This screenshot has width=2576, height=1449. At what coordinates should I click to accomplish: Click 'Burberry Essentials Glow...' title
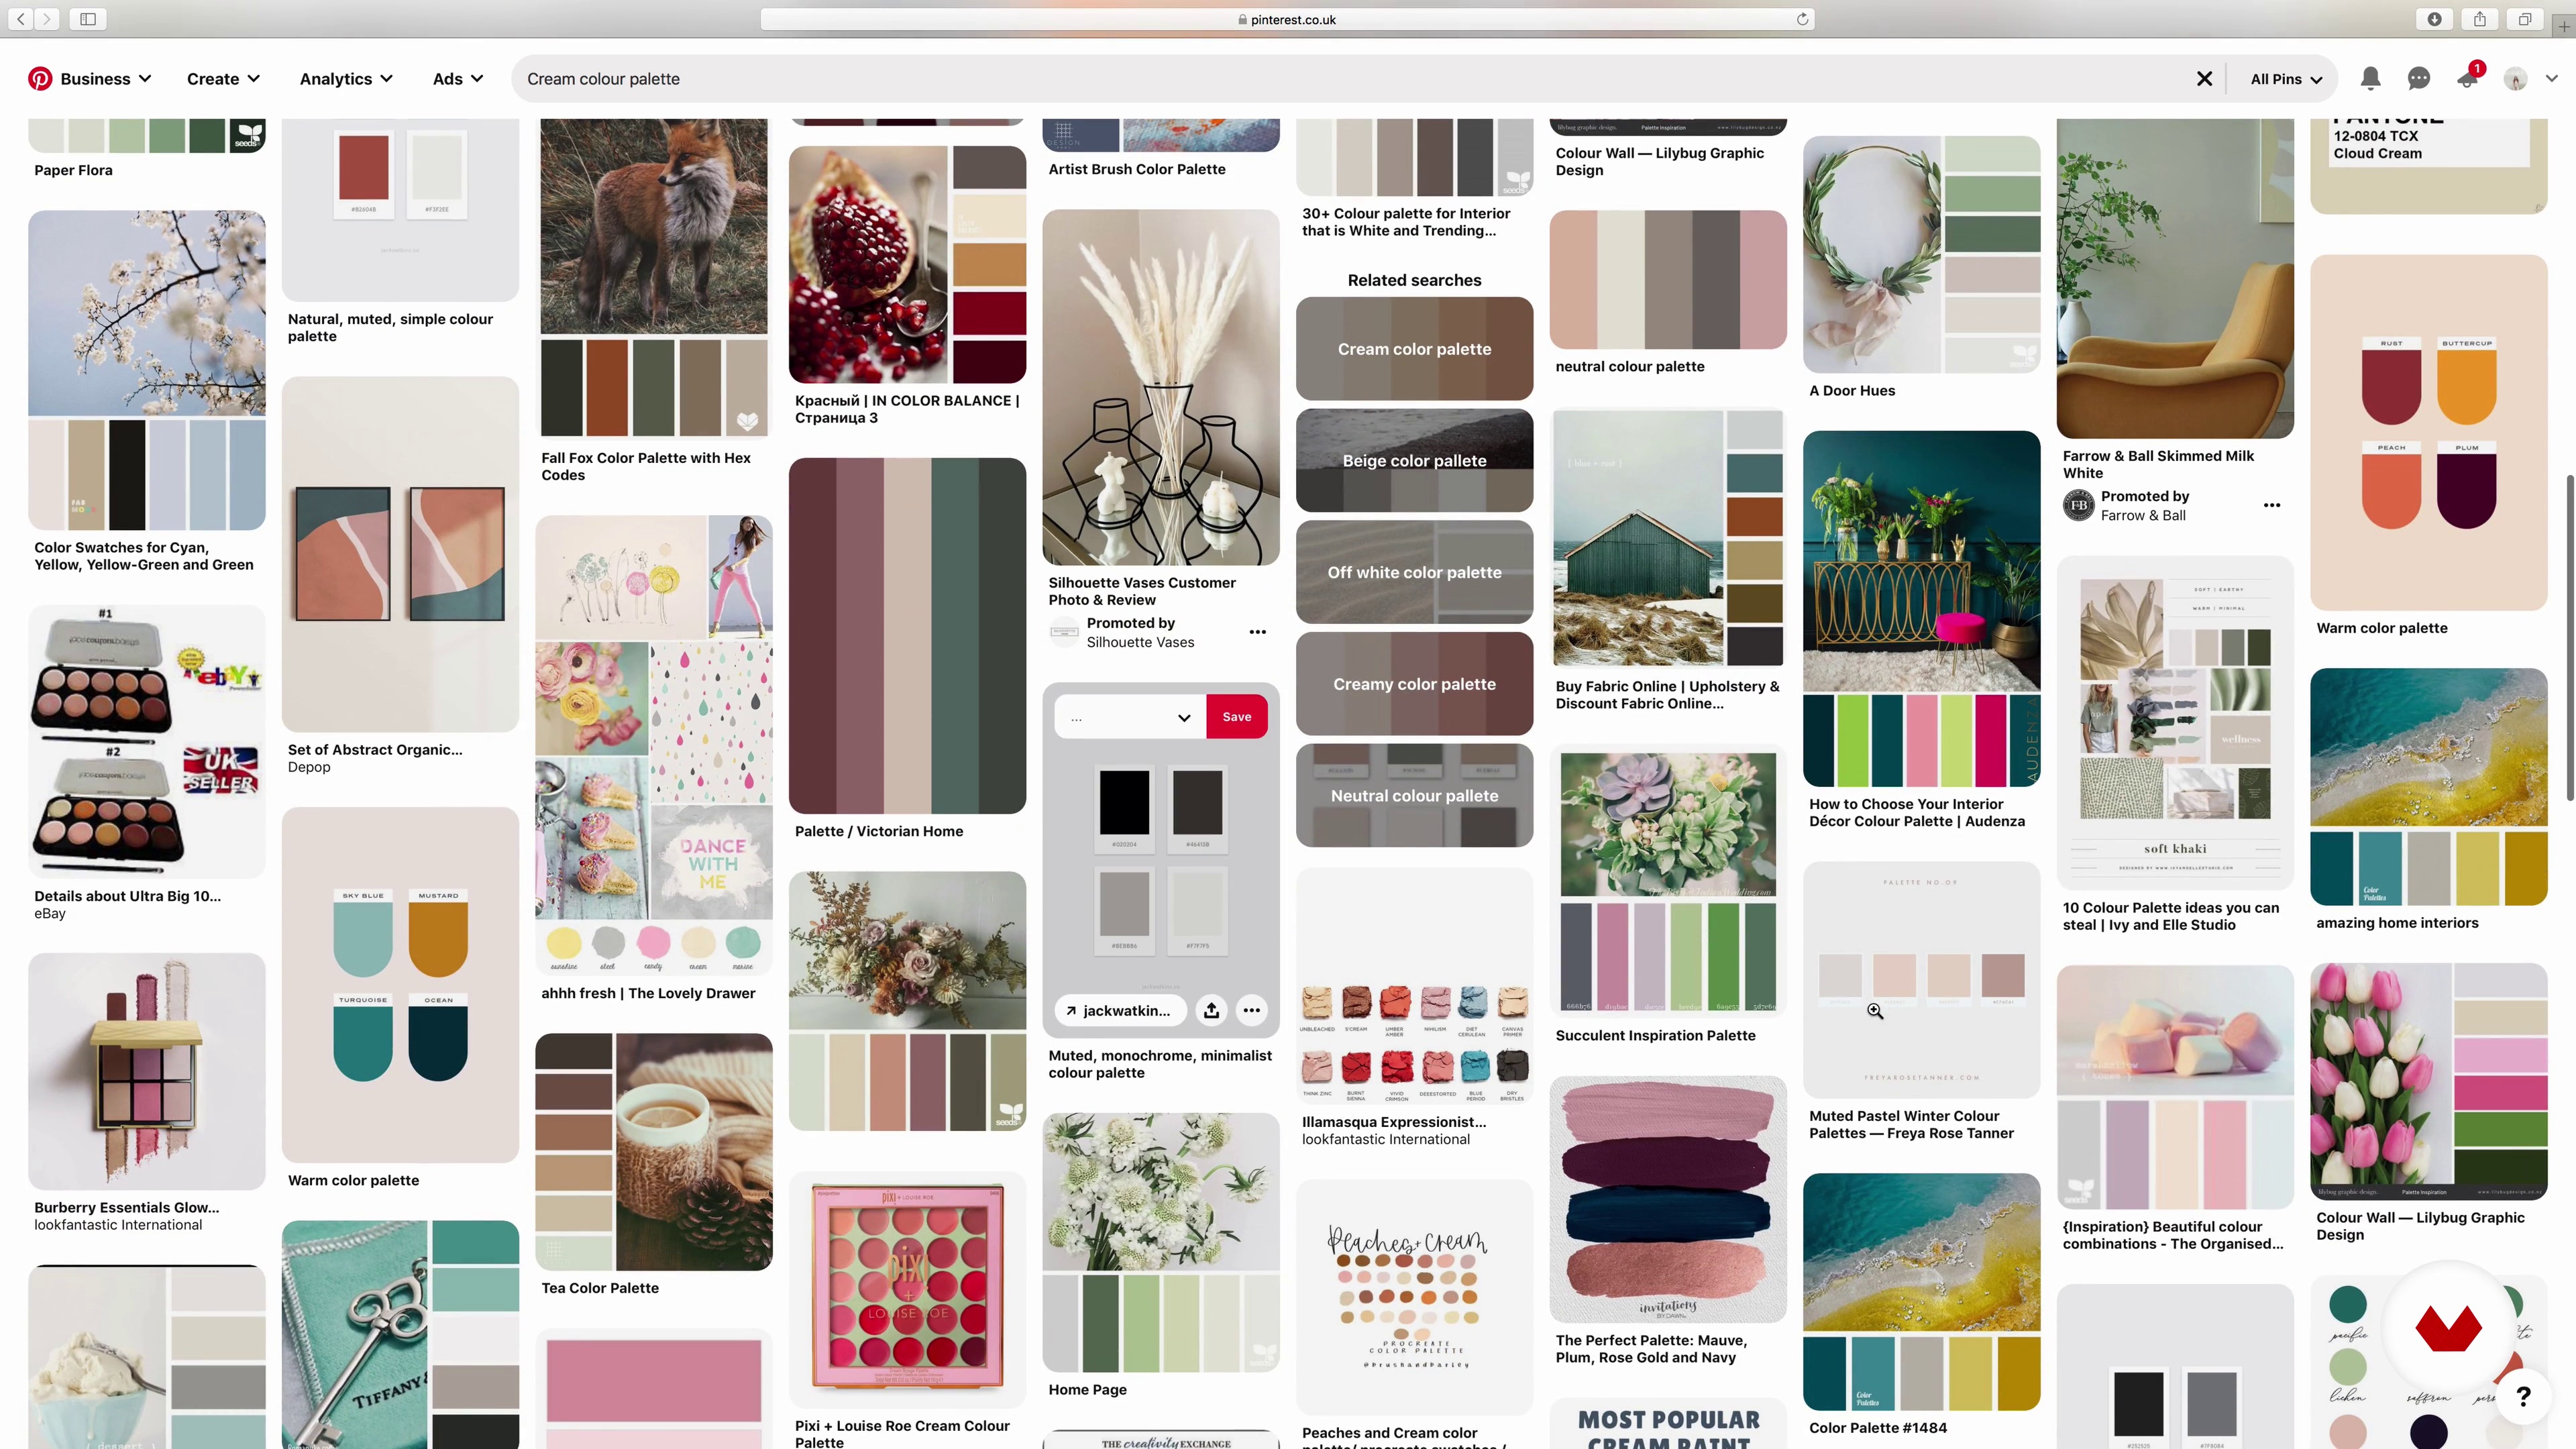[127, 1208]
